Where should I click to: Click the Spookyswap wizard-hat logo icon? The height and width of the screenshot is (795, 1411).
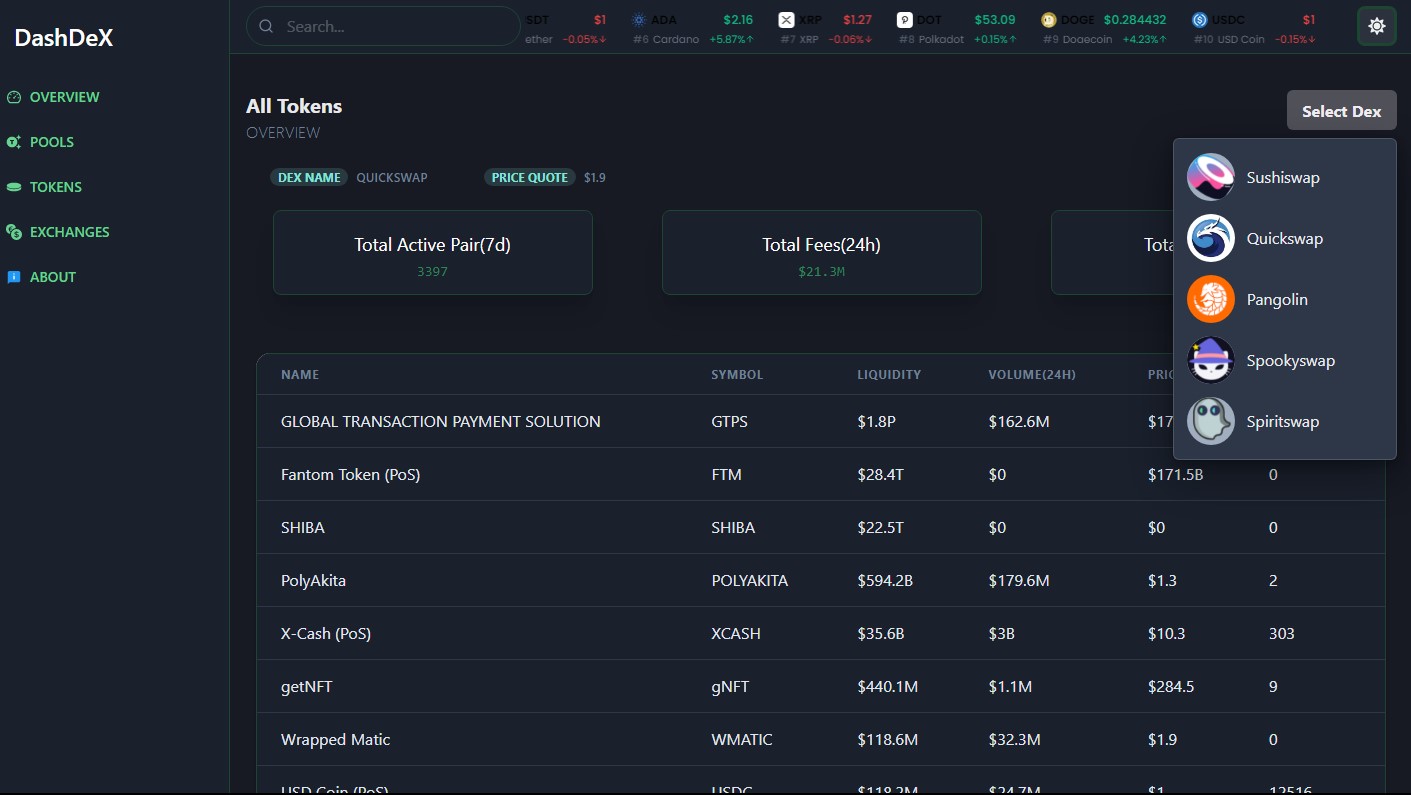(x=1210, y=360)
